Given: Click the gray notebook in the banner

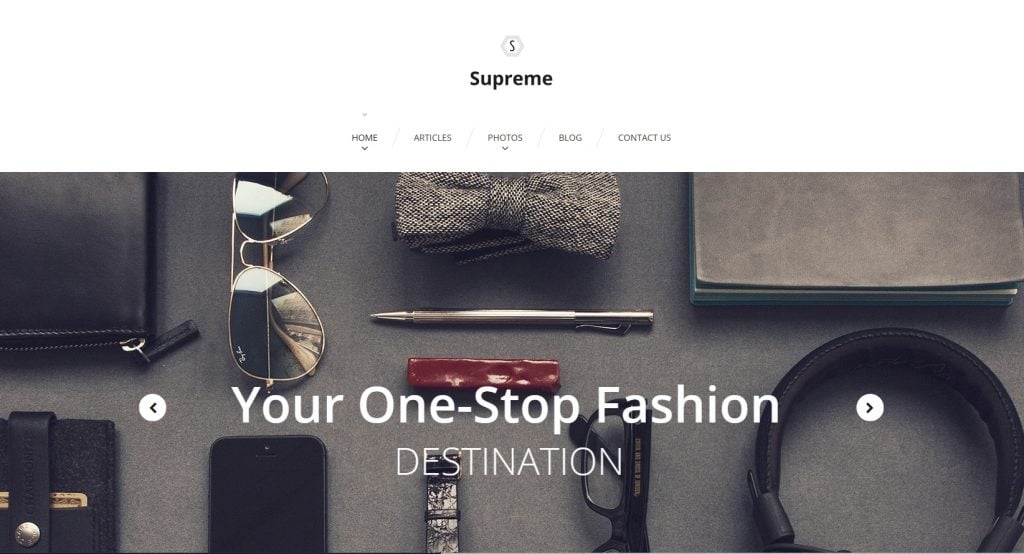Looking at the screenshot, I should tap(856, 239).
